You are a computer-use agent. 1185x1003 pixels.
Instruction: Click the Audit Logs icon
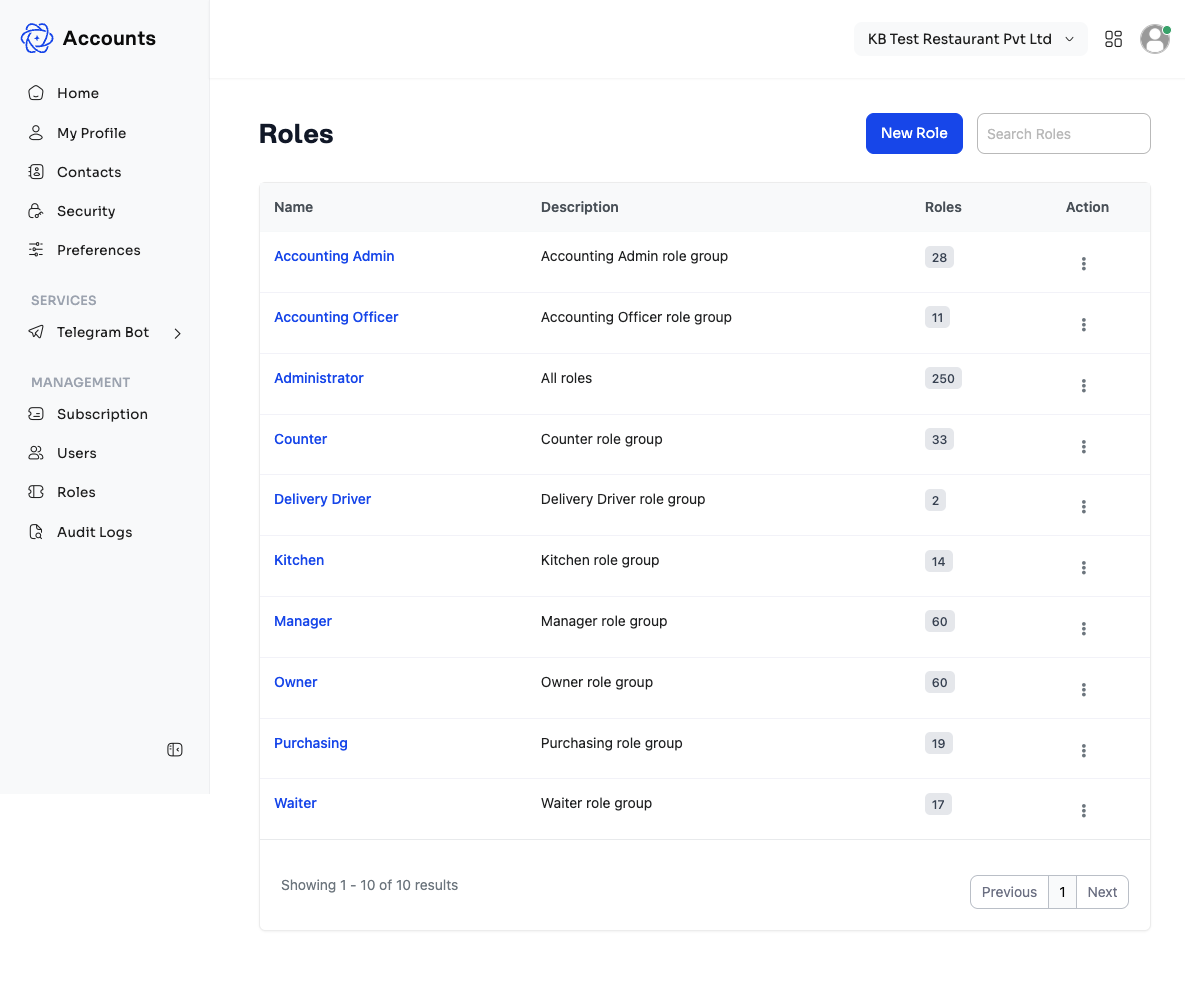coord(36,532)
